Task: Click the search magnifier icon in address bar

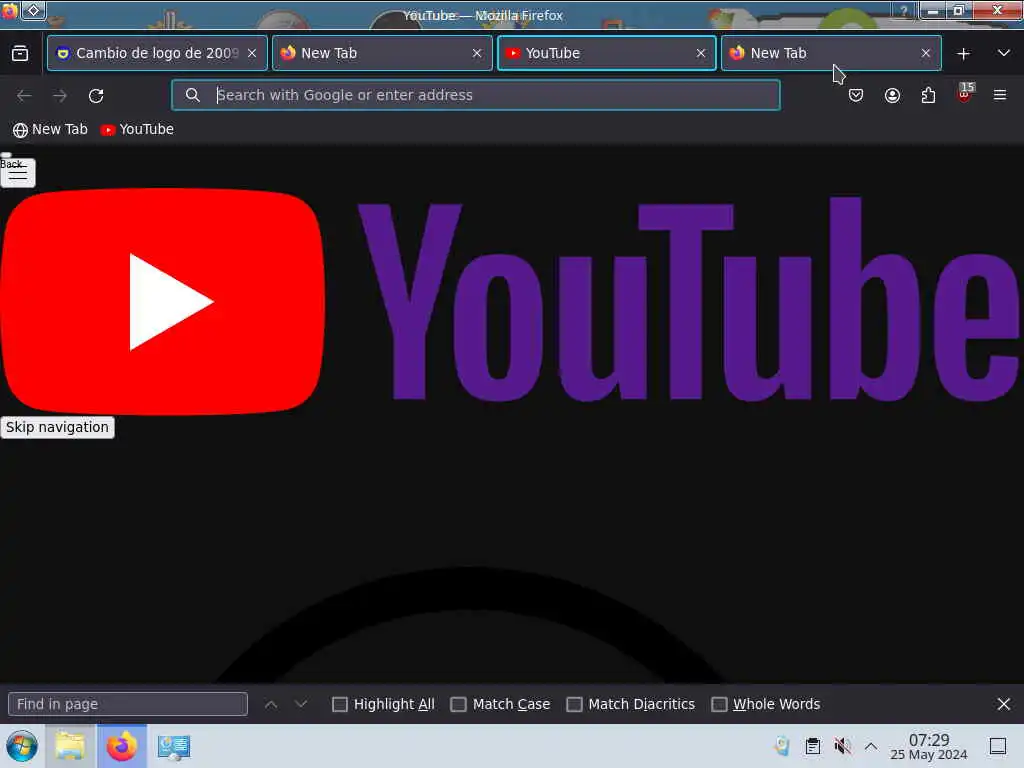Action: pyautogui.click(x=192, y=95)
